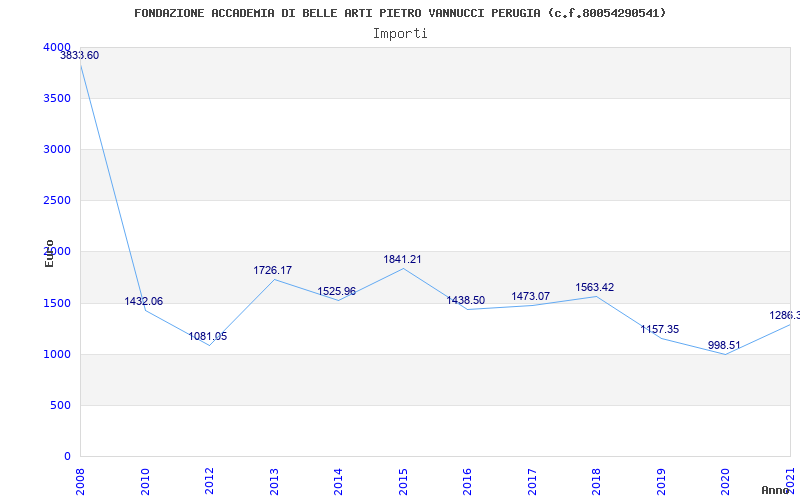This screenshot has height=500, width=800.
Task: Click the 2012 year axis label
Action: pos(209,481)
